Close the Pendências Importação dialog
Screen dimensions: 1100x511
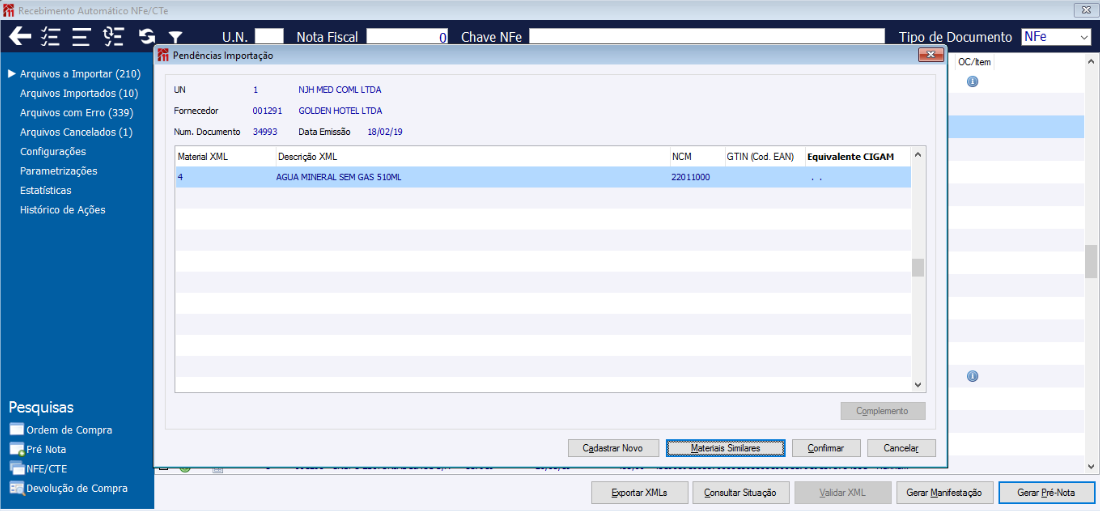(931, 55)
